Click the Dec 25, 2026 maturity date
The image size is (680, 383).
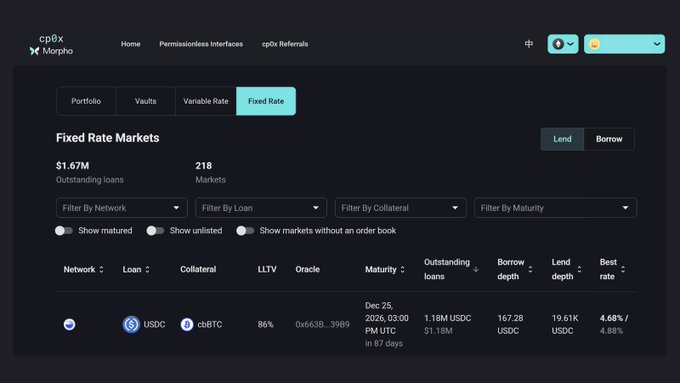(386, 318)
